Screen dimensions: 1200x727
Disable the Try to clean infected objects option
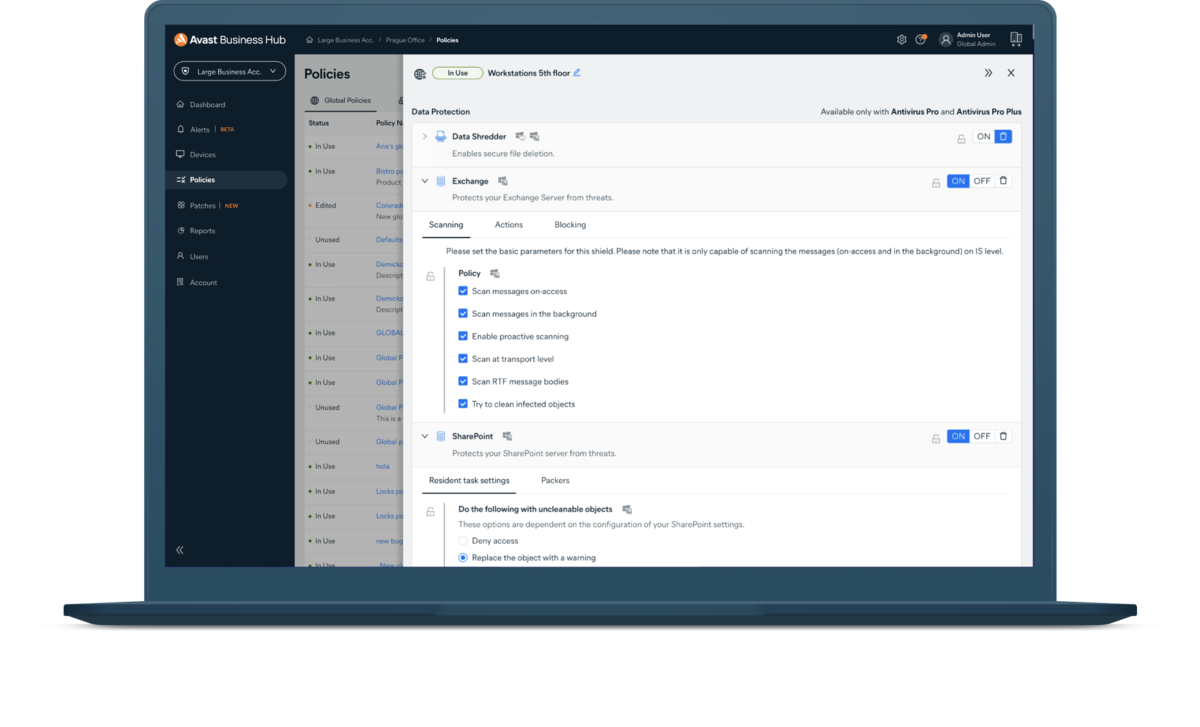(x=463, y=403)
